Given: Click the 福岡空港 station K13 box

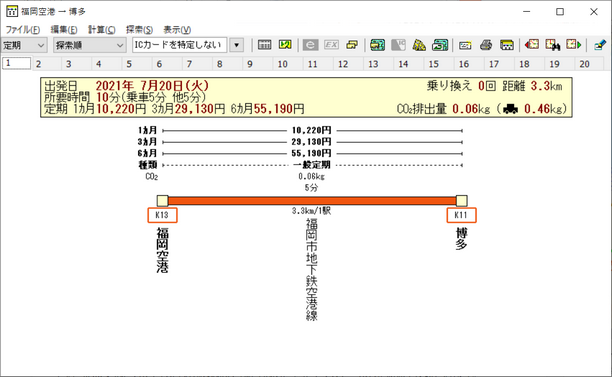Looking at the screenshot, I should click(162, 215).
